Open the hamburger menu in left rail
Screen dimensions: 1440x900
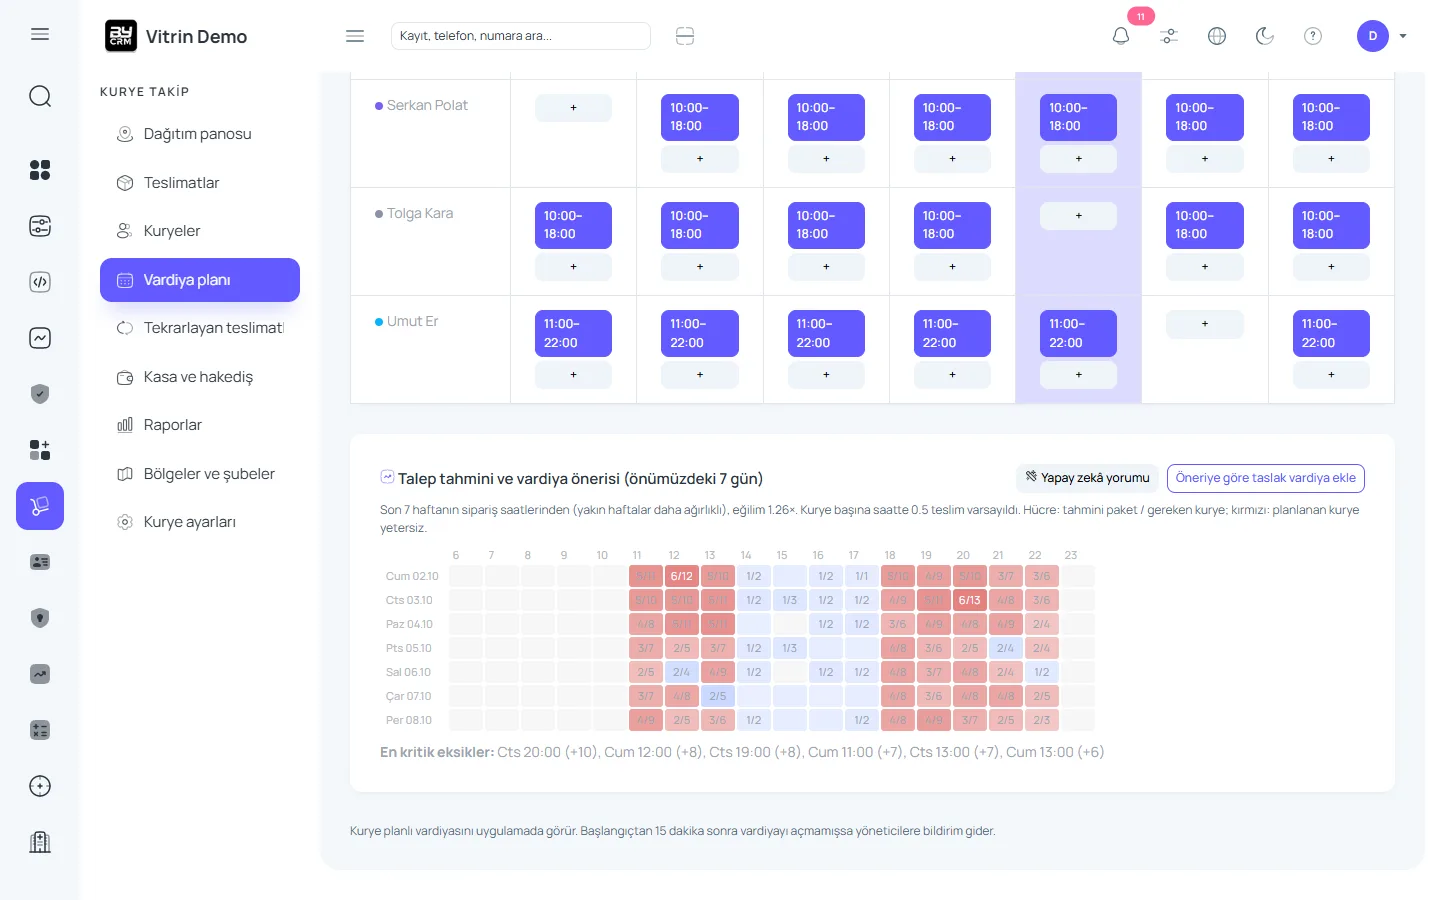pyautogui.click(x=40, y=35)
